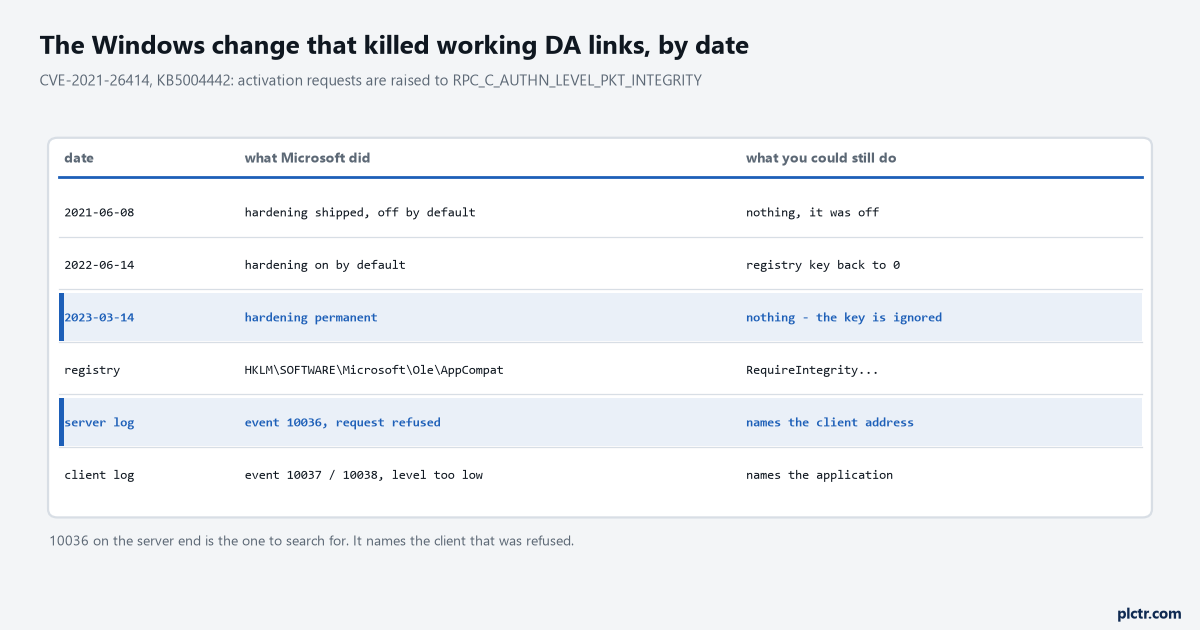Click the infographic title about killed DA links
The image size is (1200, 630).
click(394, 45)
